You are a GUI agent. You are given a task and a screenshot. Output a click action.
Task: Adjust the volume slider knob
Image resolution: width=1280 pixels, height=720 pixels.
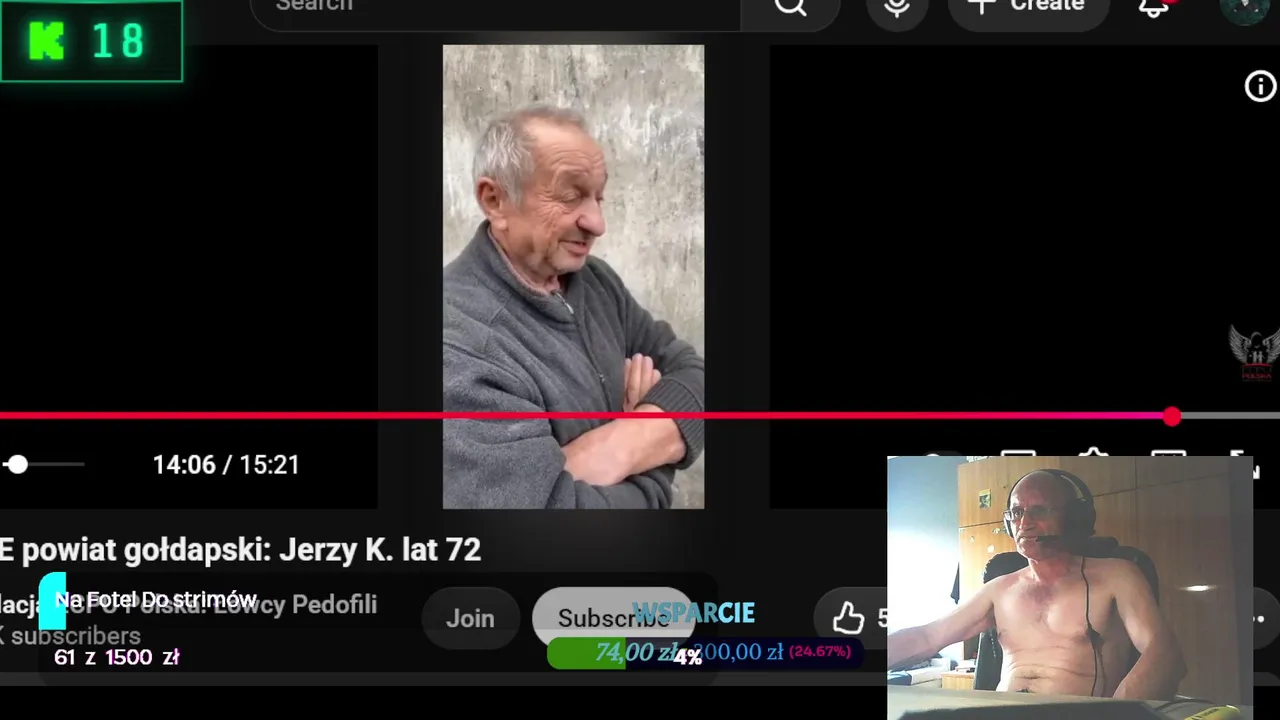coord(17,464)
